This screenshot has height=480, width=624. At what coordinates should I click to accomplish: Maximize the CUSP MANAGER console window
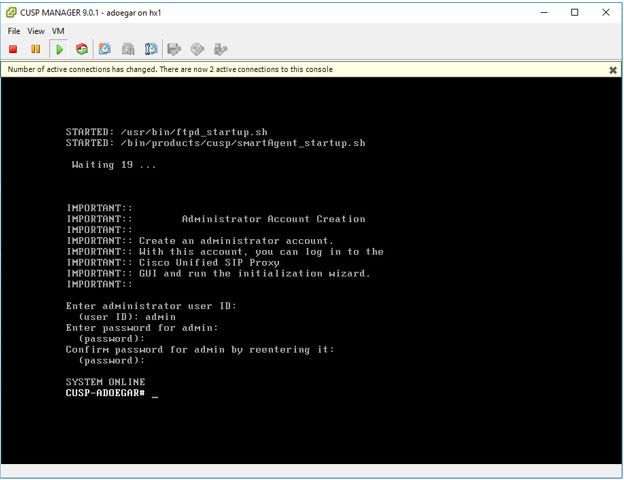pos(574,12)
